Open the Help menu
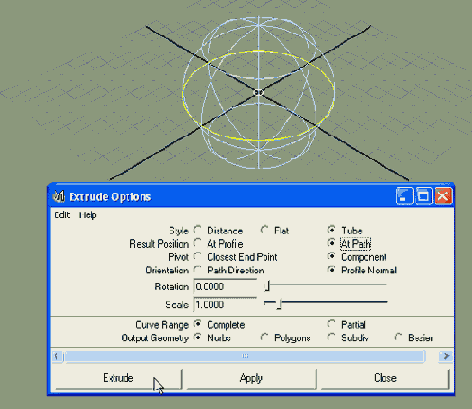This screenshot has height=409, width=472. click(88, 215)
